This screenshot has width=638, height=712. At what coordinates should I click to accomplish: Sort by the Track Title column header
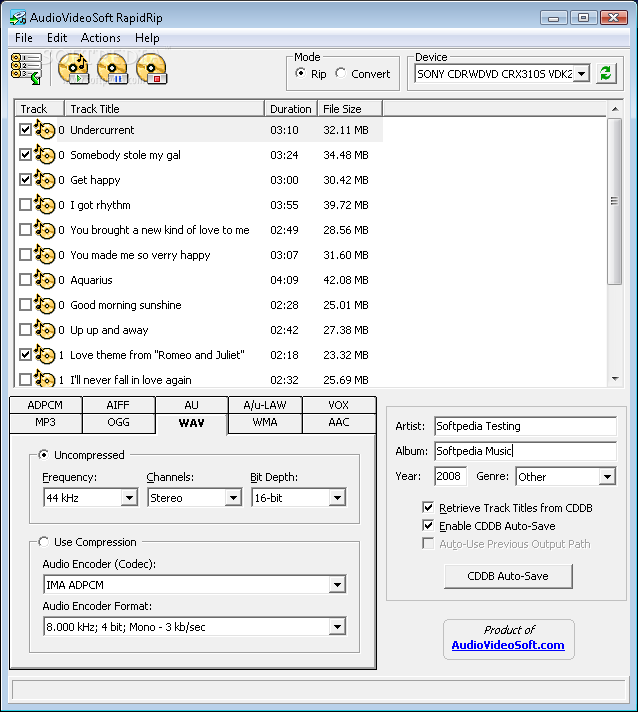pyautogui.click(x=164, y=109)
